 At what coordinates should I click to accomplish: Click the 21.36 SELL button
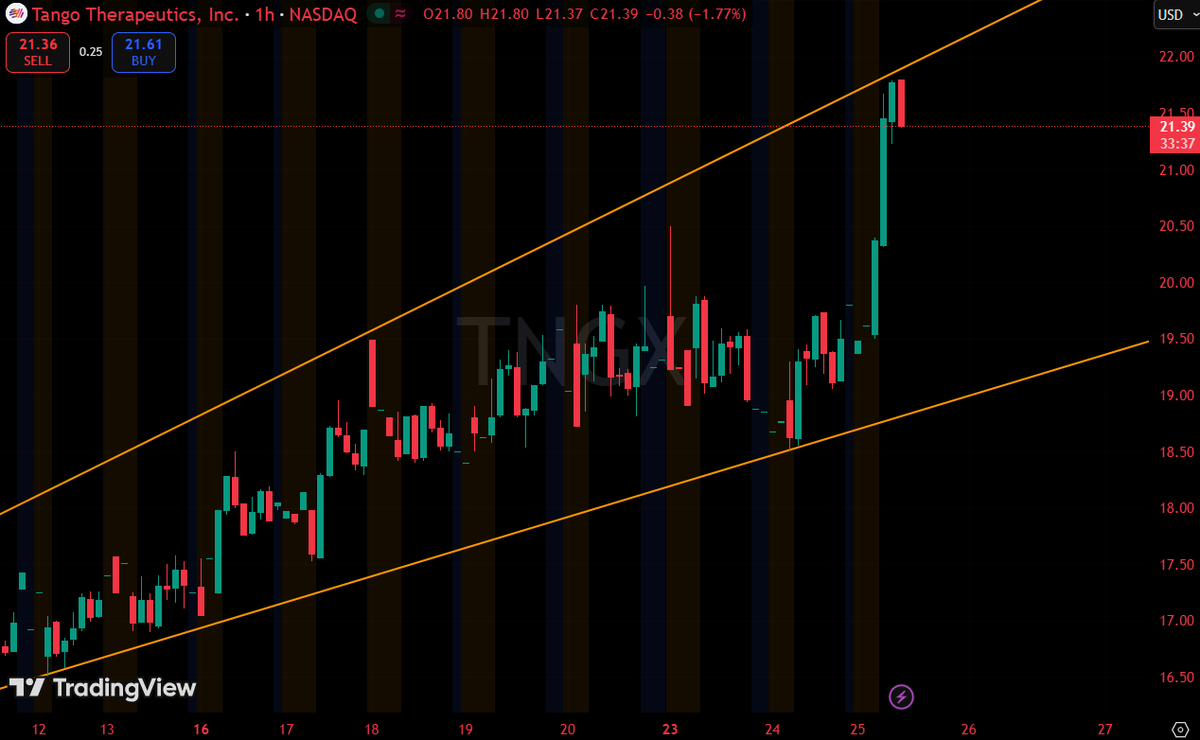coord(38,52)
